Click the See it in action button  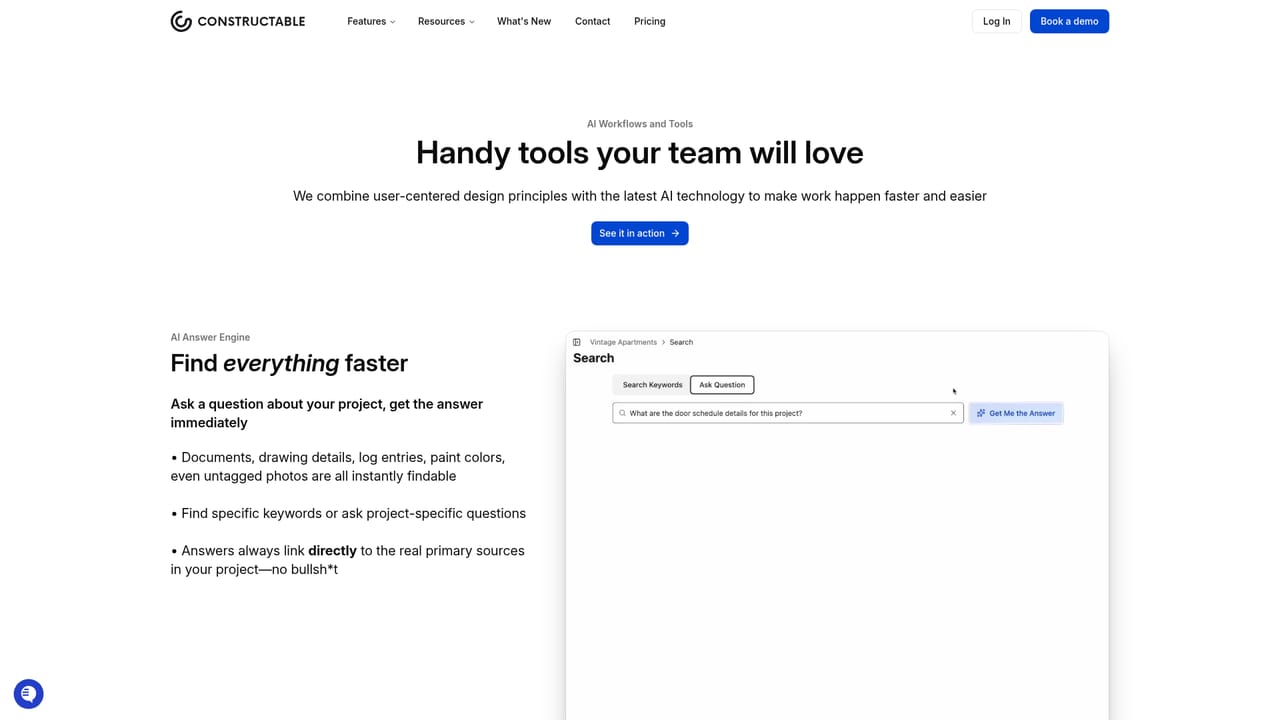640,233
